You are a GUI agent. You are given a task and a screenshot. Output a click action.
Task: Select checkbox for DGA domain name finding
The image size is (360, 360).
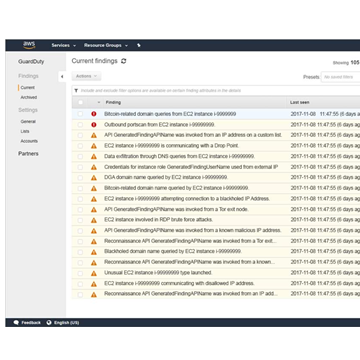[x=80, y=178]
